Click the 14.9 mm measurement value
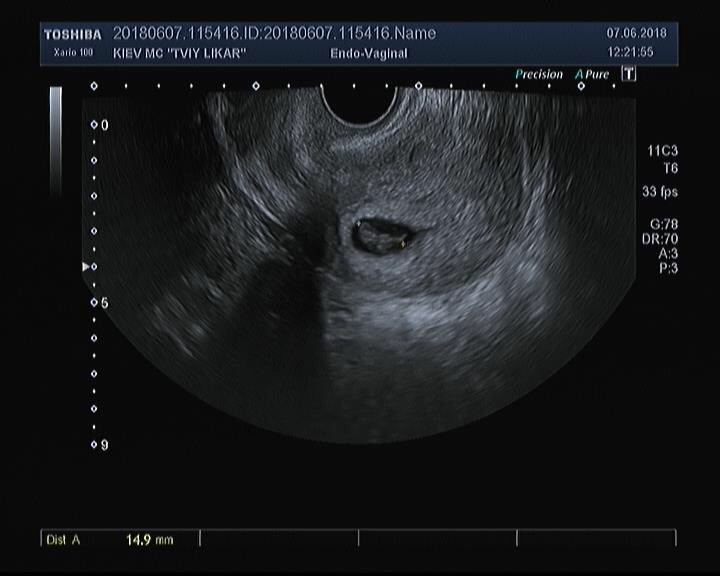 pyautogui.click(x=149, y=540)
